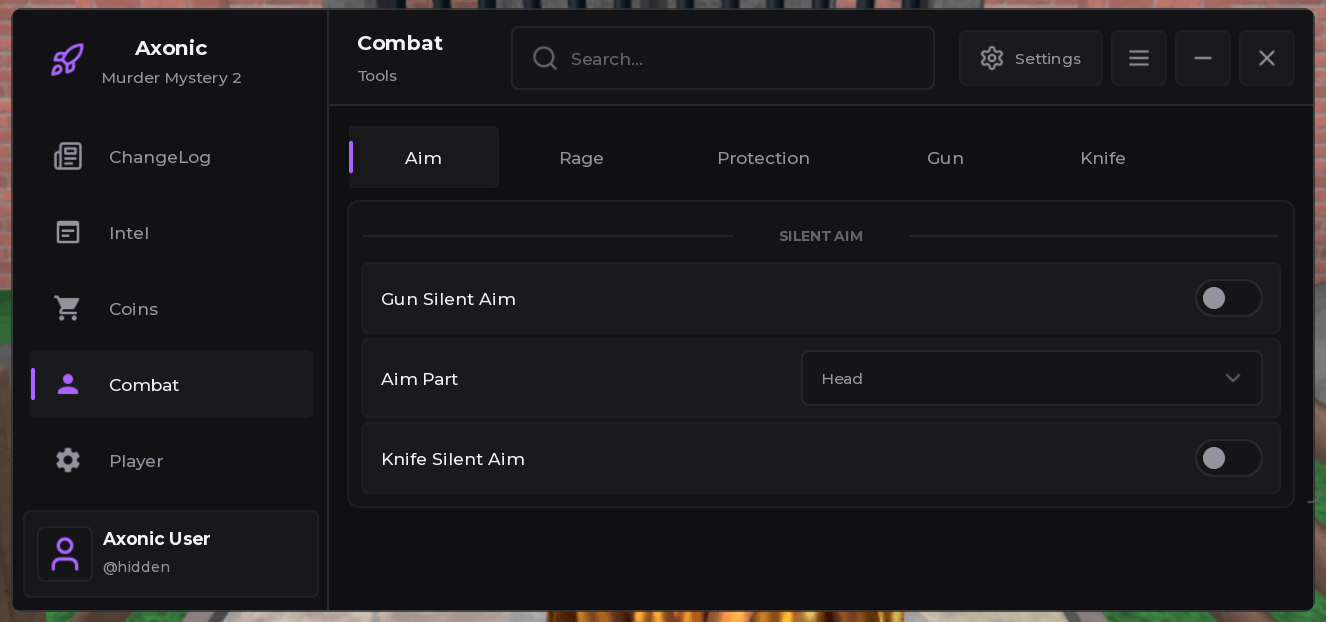
Task: Click the @hidden username text
Action: (x=136, y=567)
